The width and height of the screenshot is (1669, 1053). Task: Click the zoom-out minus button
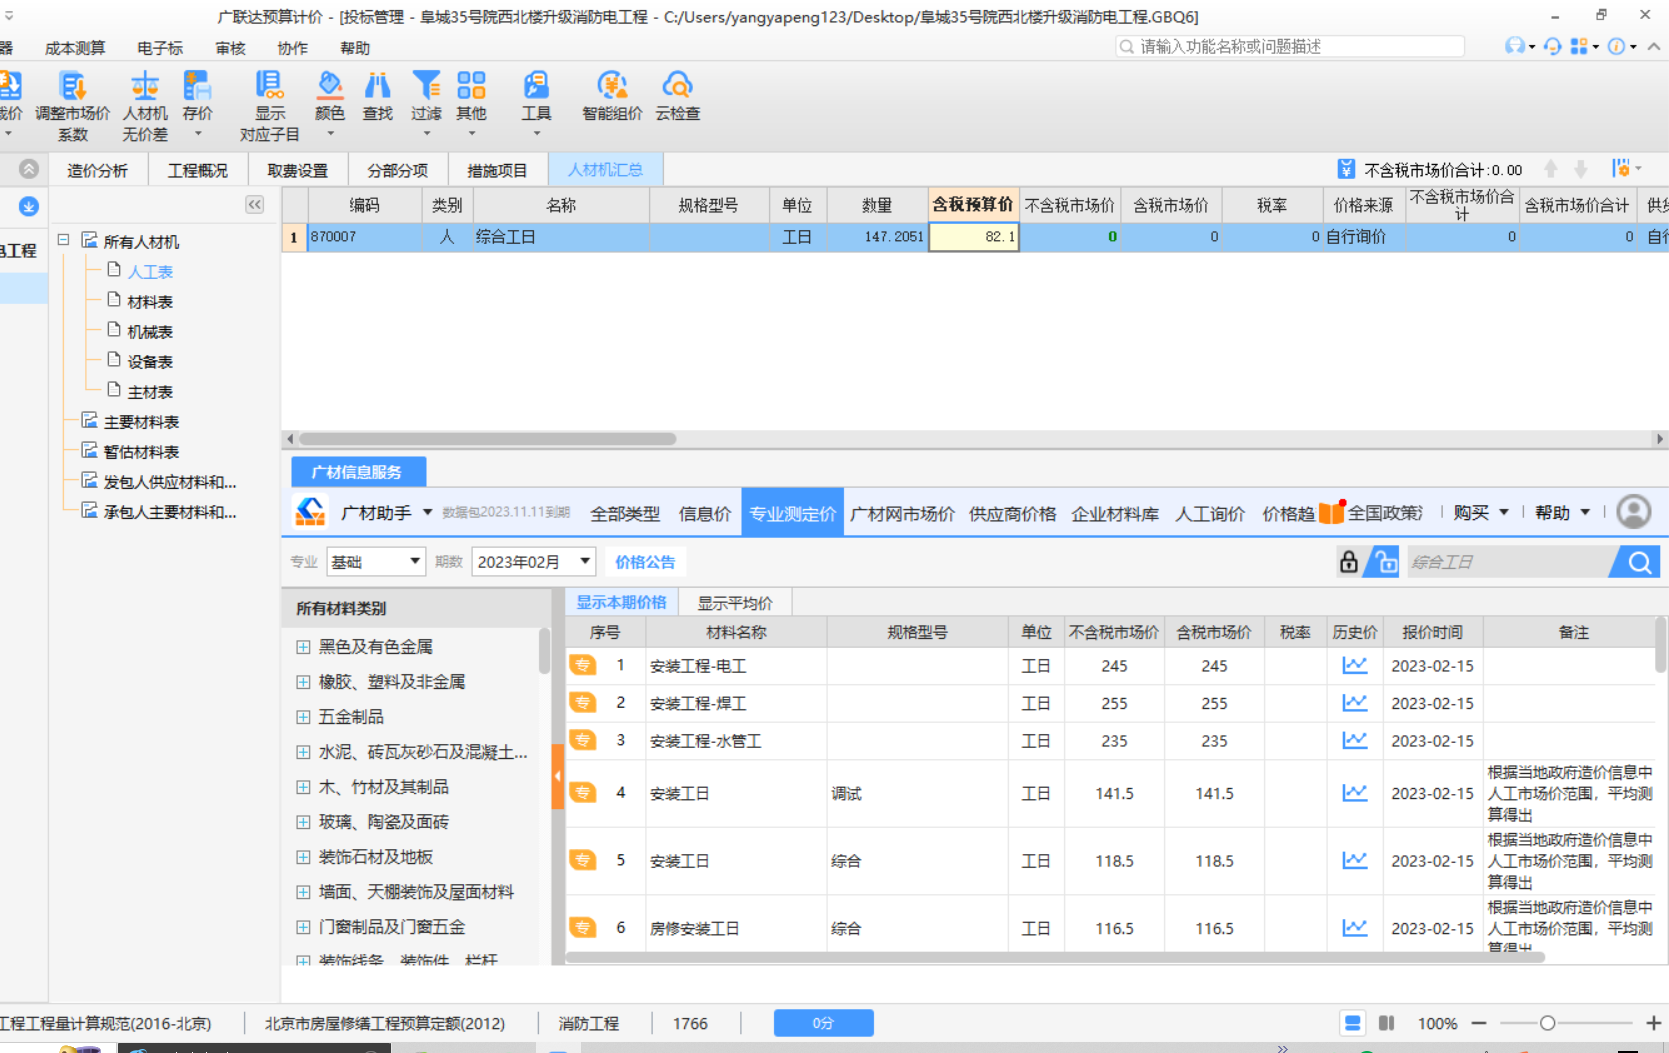coord(1479,1023)
